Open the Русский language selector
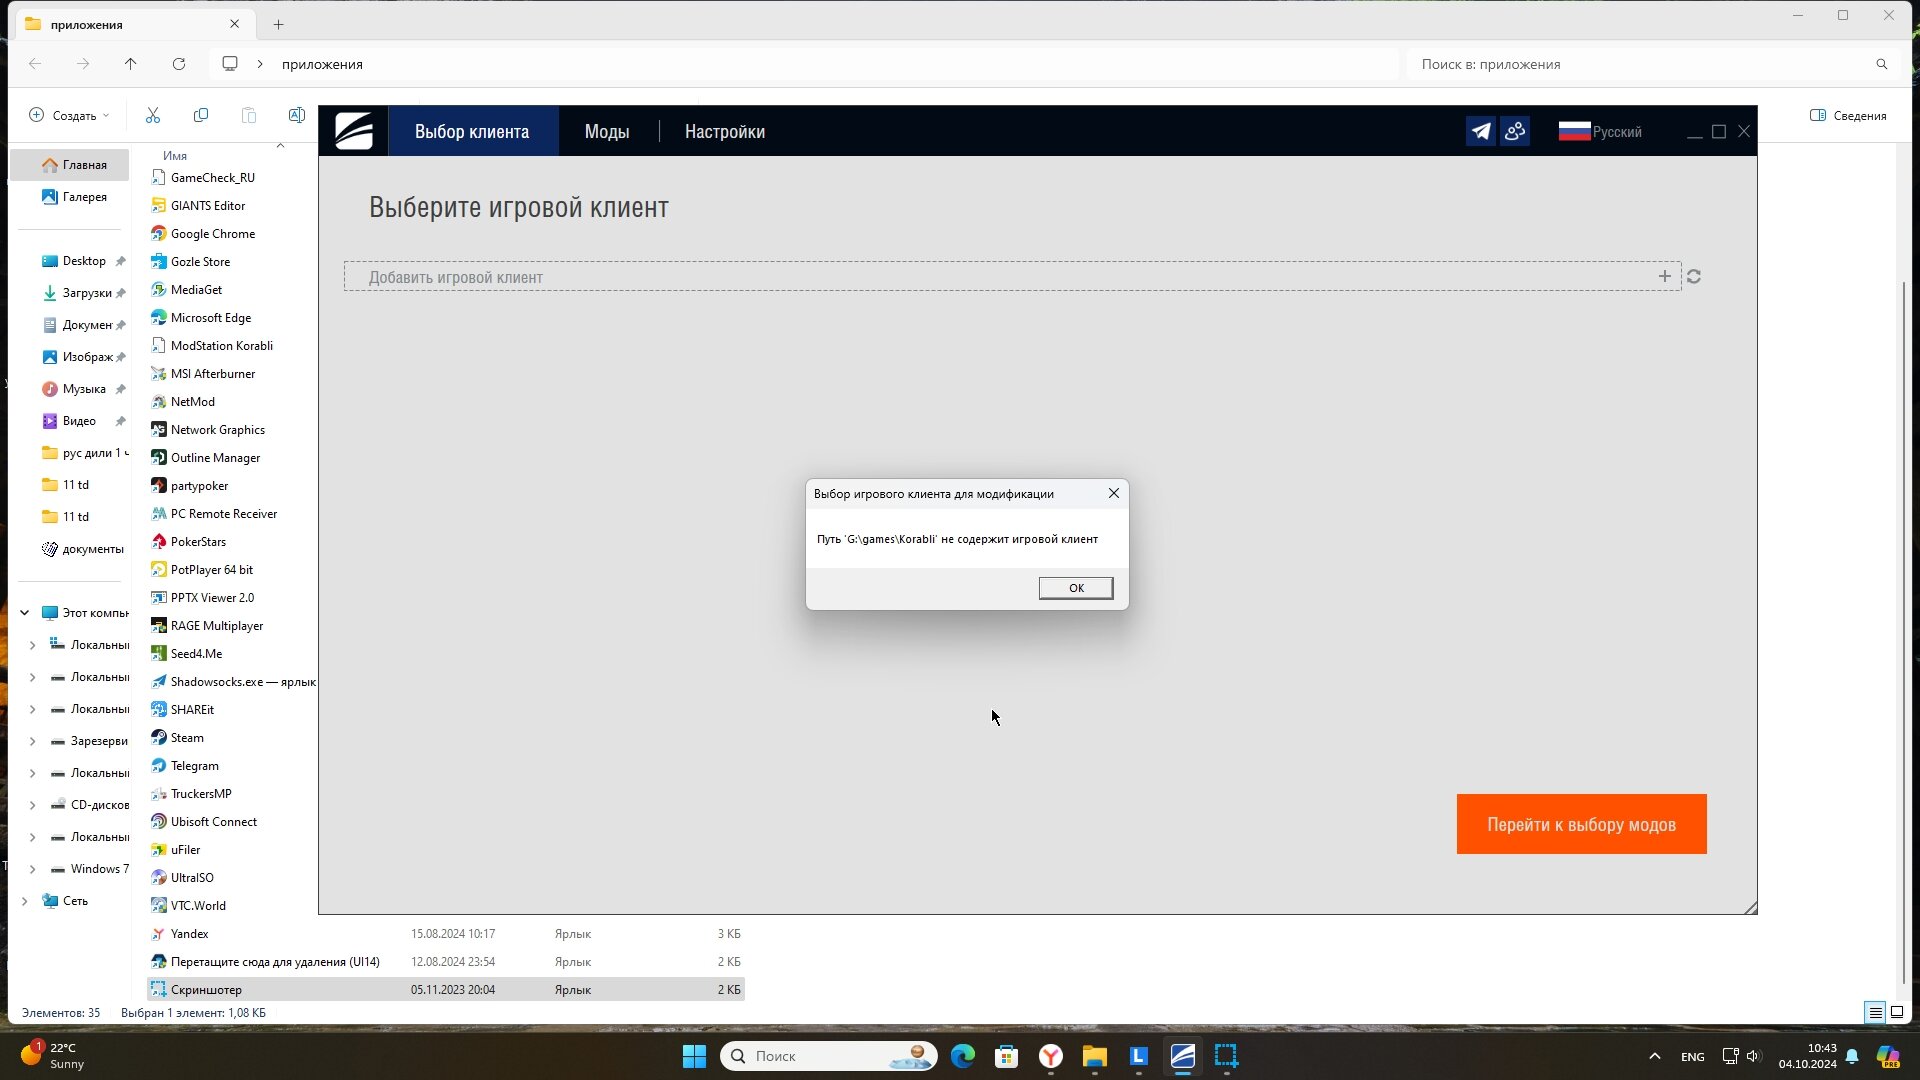This screenshot has width=1920, height=1080. click(1600, 132)
